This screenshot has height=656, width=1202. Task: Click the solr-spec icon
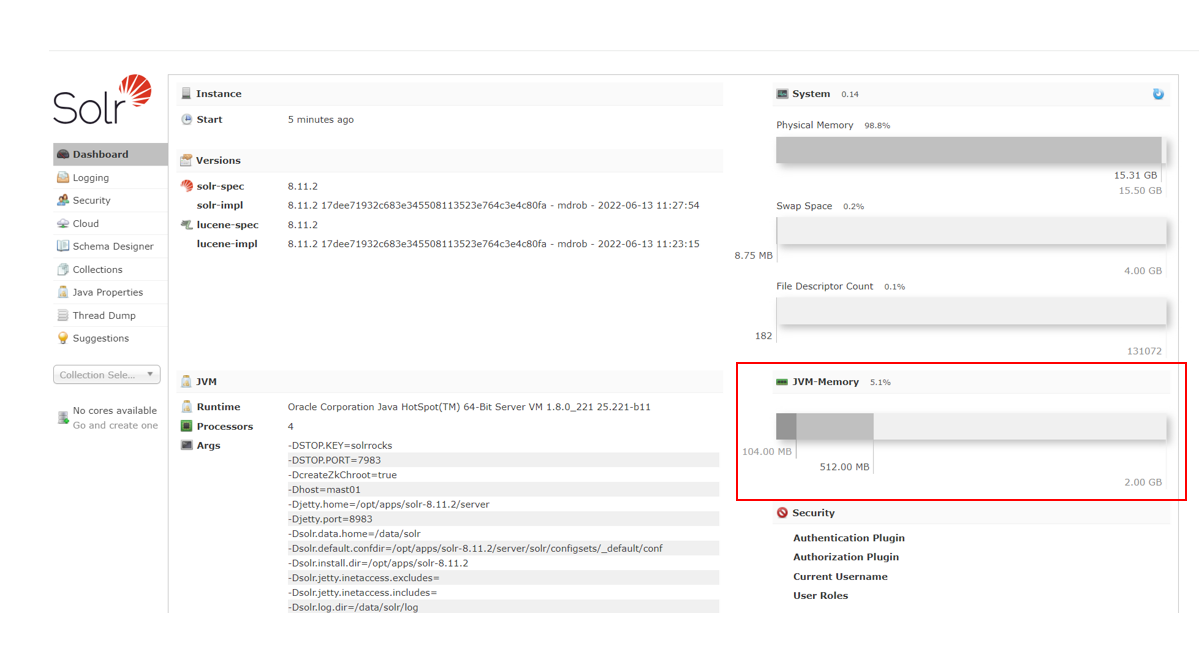(186, 186)
